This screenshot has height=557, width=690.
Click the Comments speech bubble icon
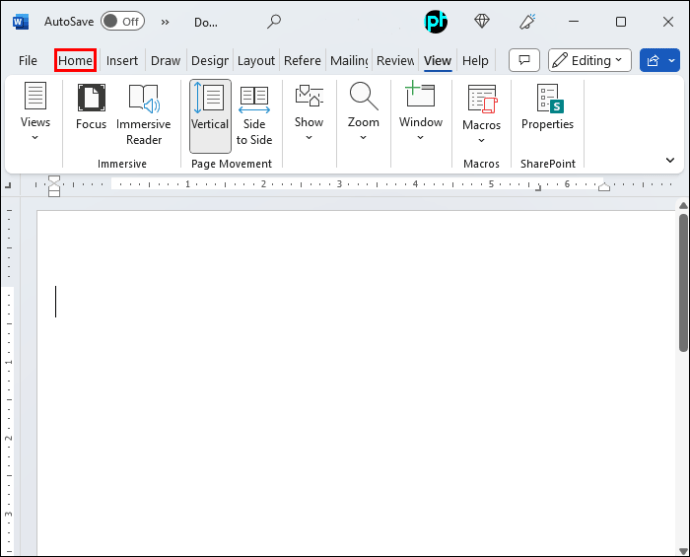tap(524, 60)
